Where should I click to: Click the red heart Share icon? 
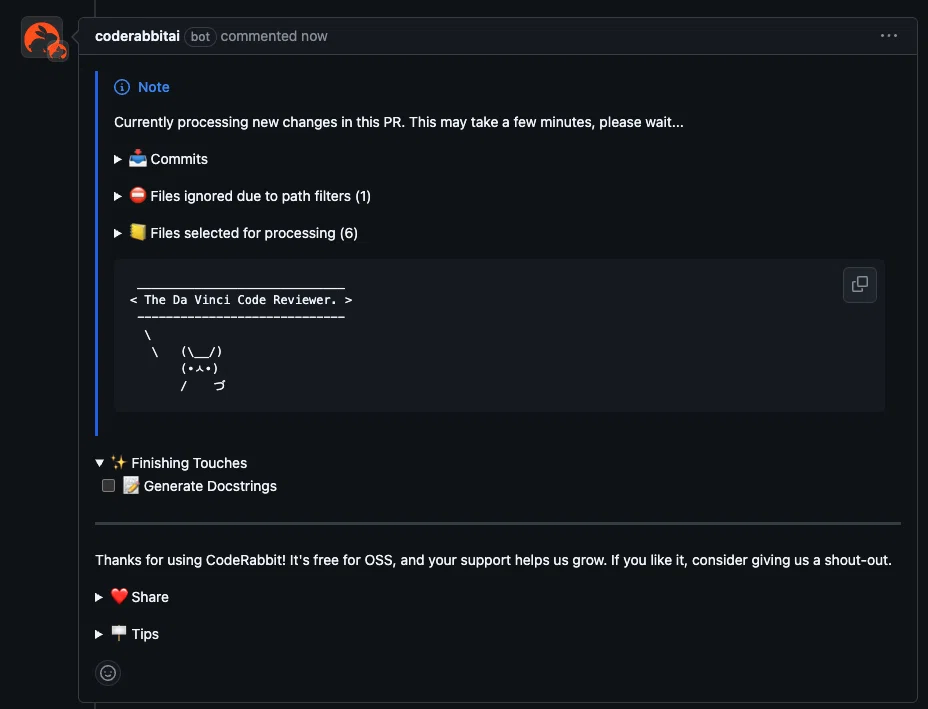(x=119, y=596)
